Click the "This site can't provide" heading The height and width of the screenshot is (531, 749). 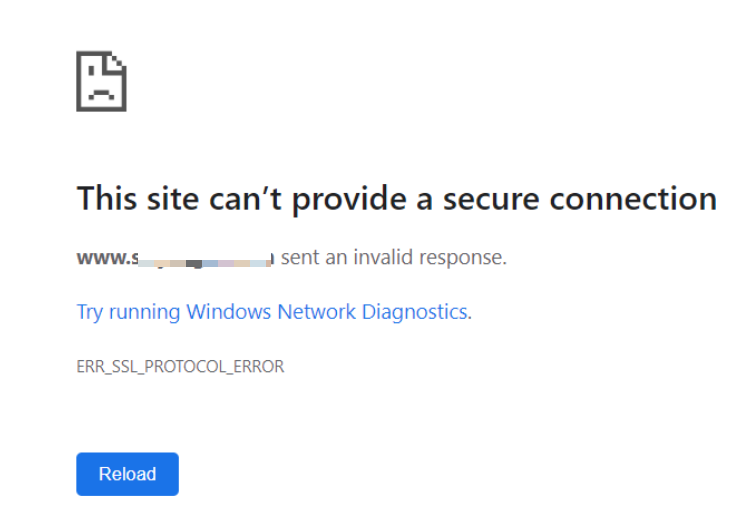click(x=396, y=199)
